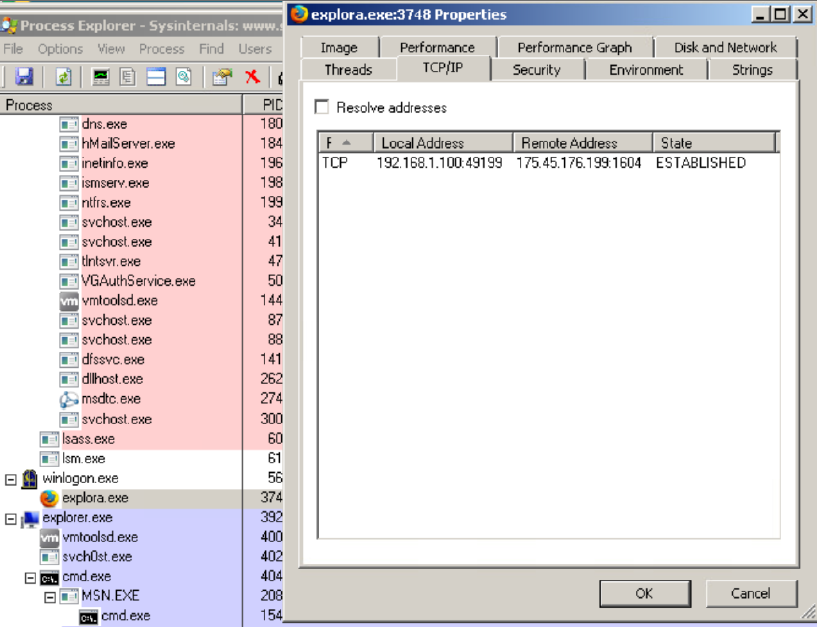Switch to the Image tab

[x=339, y=47]
